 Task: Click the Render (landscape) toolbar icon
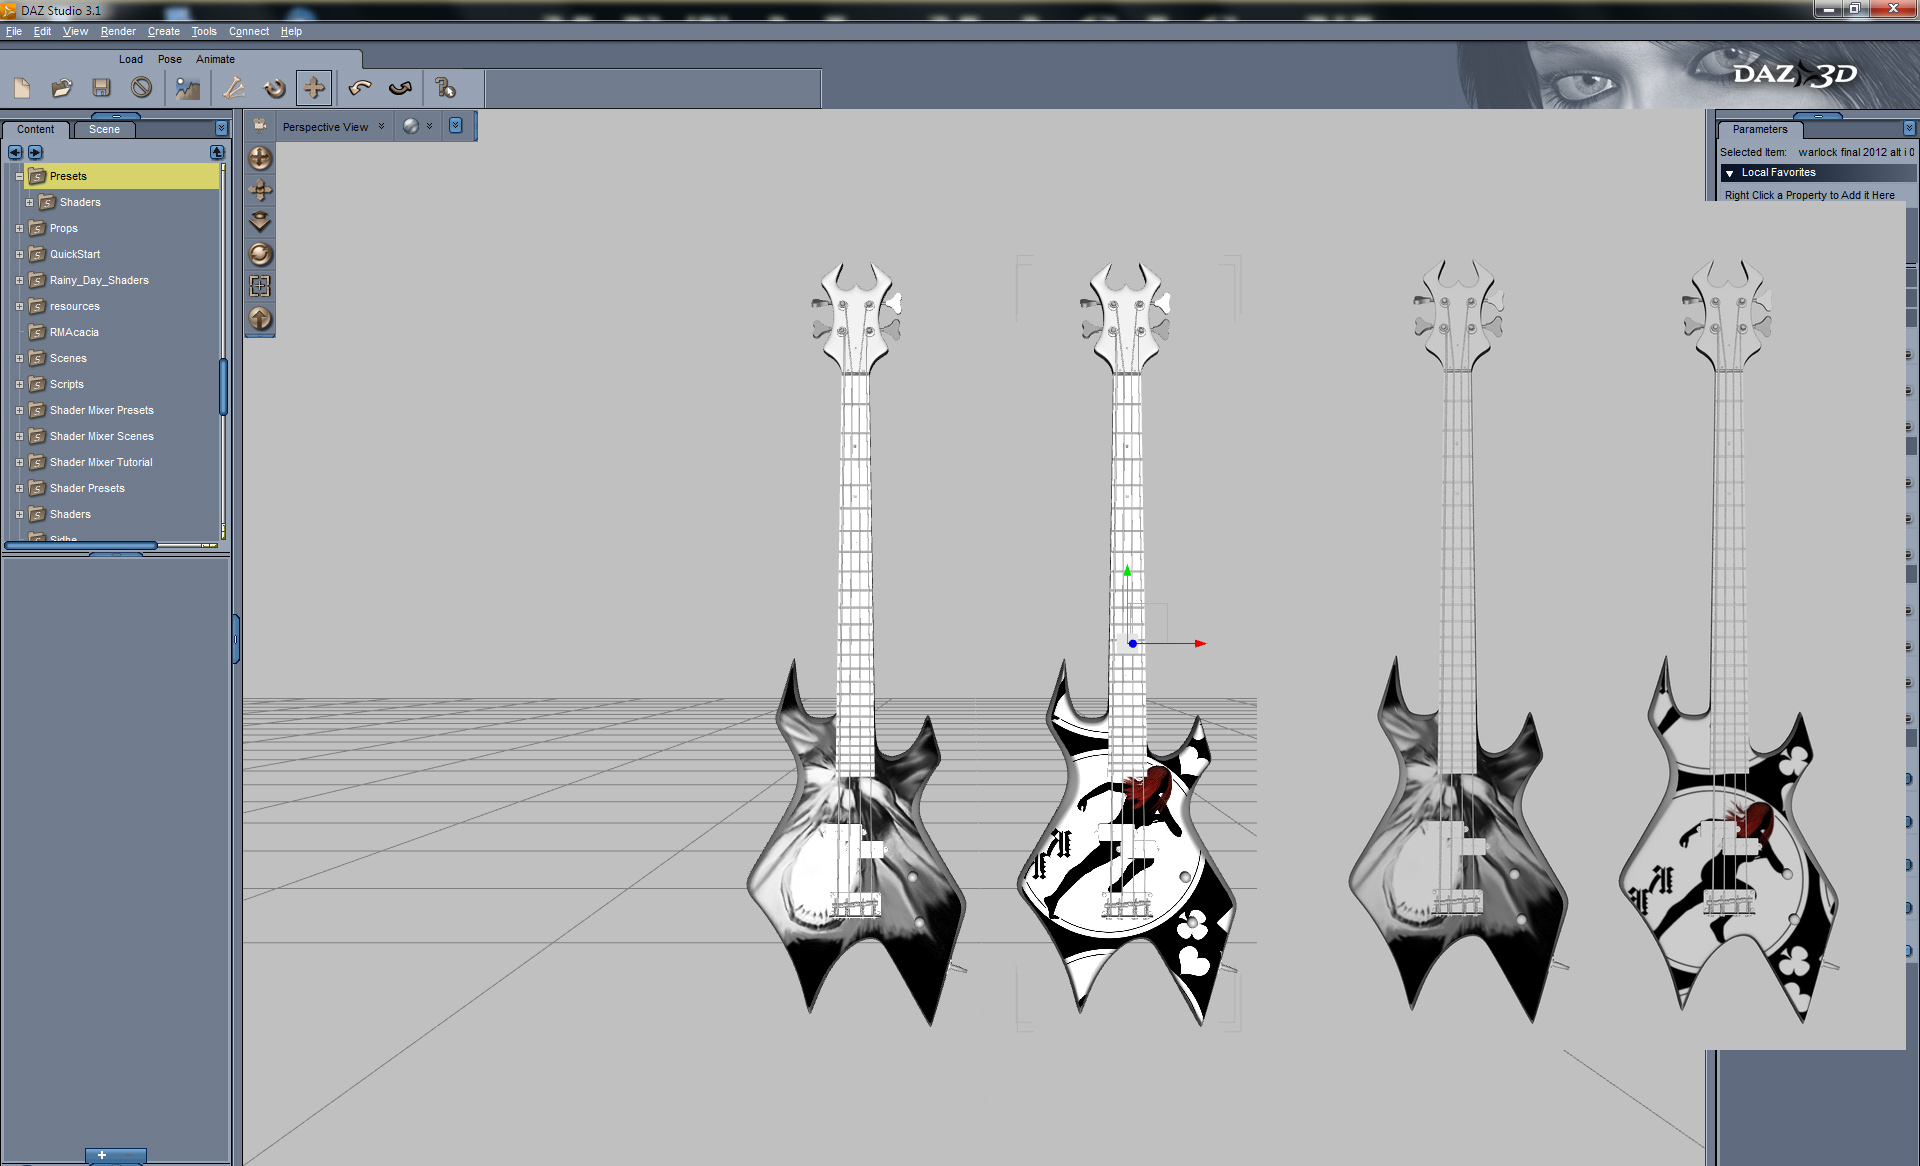(x=187, y=88)
